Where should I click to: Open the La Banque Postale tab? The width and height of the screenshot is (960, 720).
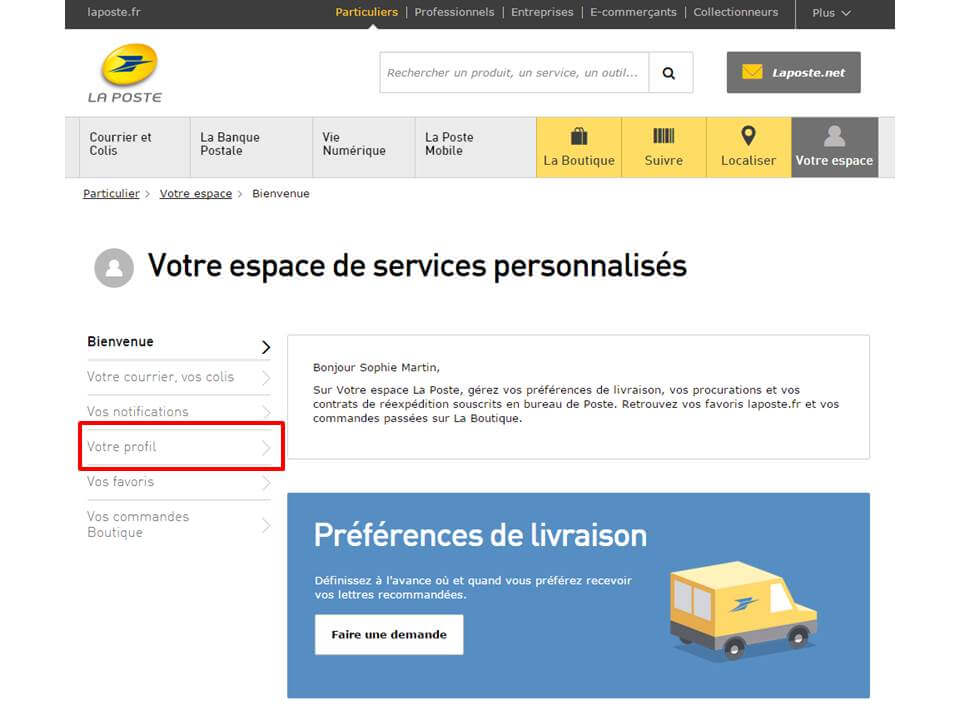pos(232,142)
